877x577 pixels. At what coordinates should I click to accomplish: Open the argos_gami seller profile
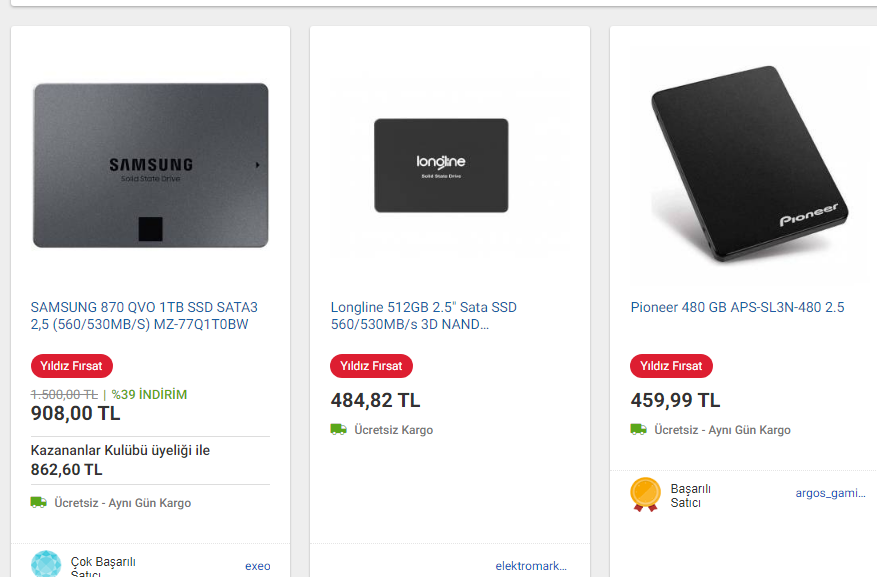(830, 493)
